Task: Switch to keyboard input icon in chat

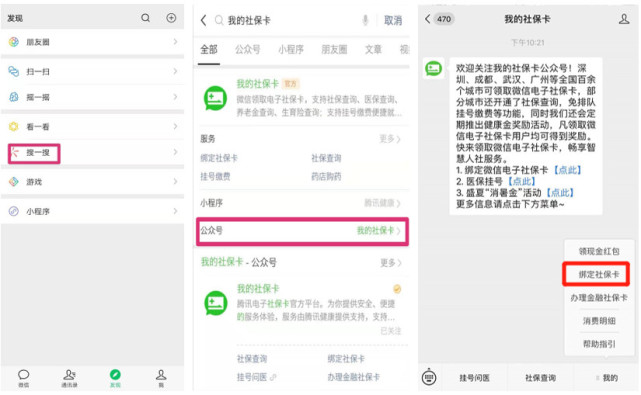Action: [429, 377]
